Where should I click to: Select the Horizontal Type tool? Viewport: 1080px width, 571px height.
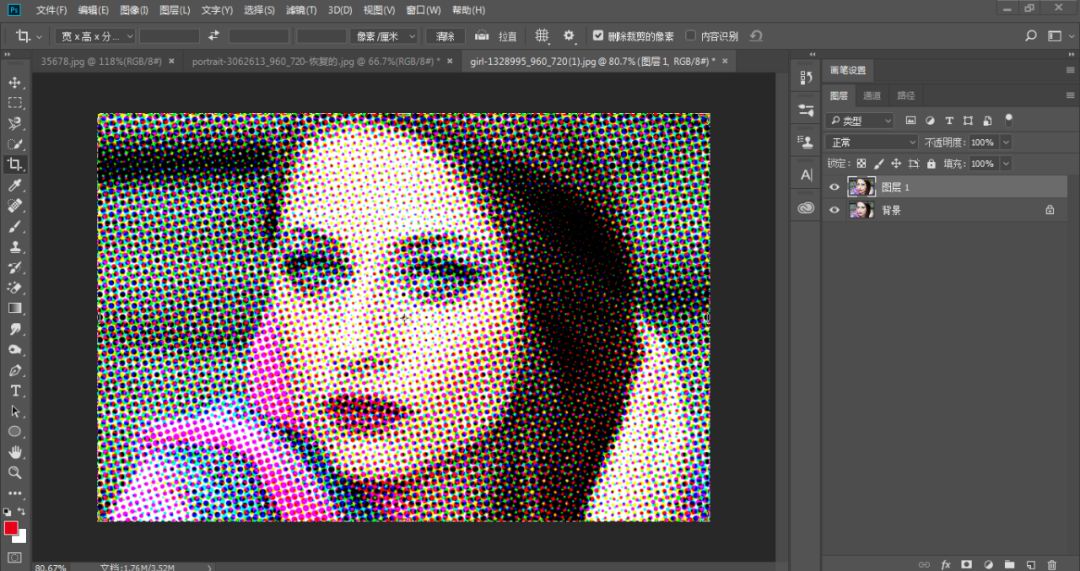tap(15, 390)
